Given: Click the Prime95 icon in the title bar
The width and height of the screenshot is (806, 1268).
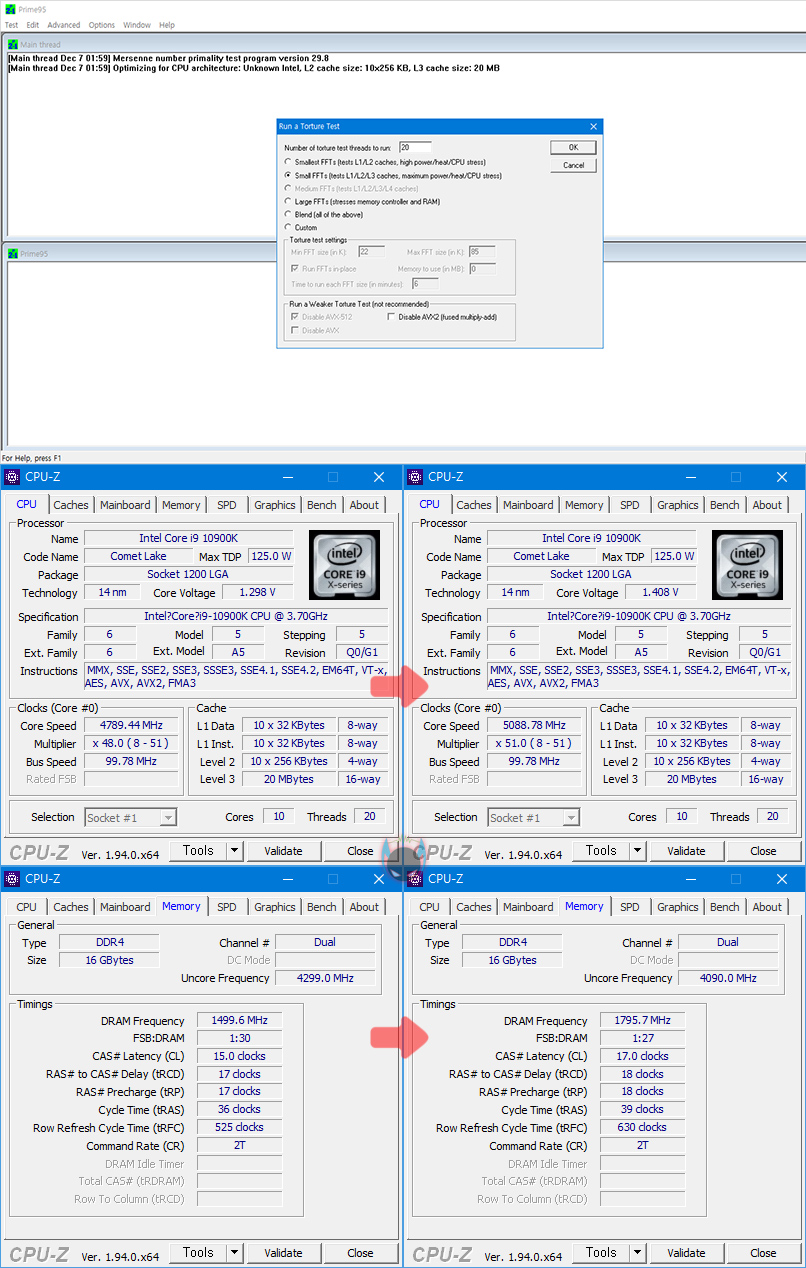Looking at the screenshot, I should (11, 9).
